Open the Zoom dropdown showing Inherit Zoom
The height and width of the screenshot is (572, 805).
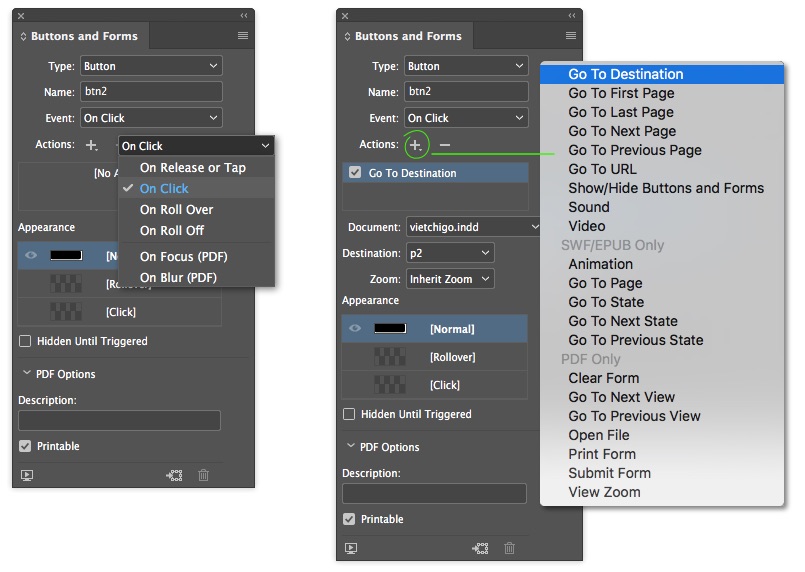pyautogui.click(x=450, y=279)
